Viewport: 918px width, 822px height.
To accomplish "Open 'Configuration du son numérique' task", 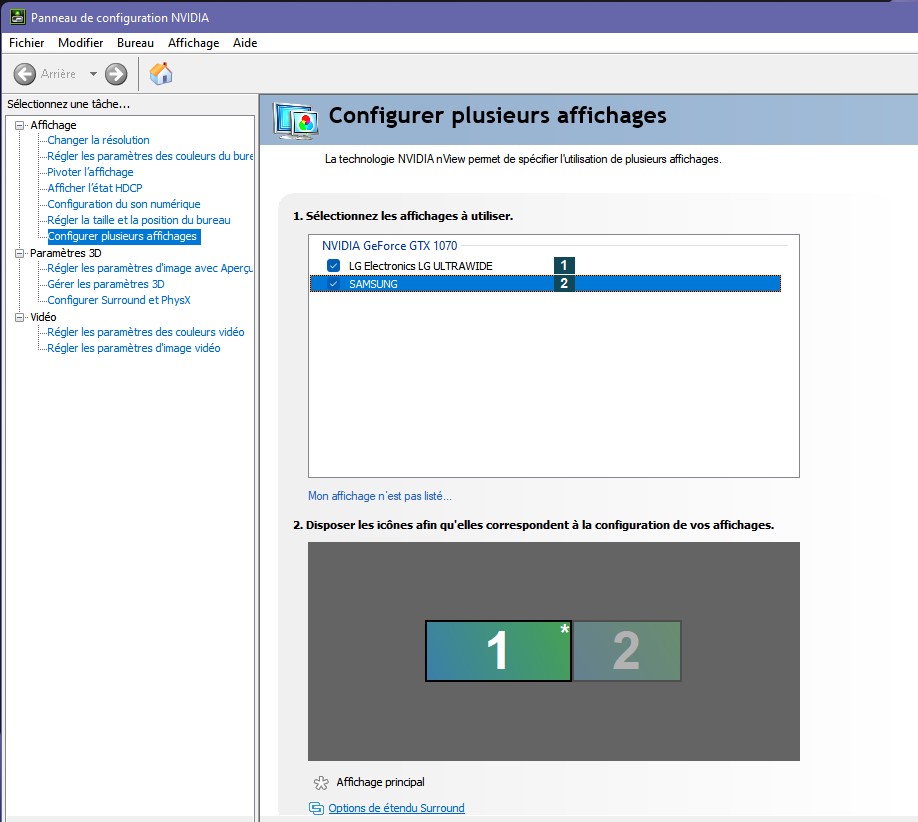I will click(124, 204).
